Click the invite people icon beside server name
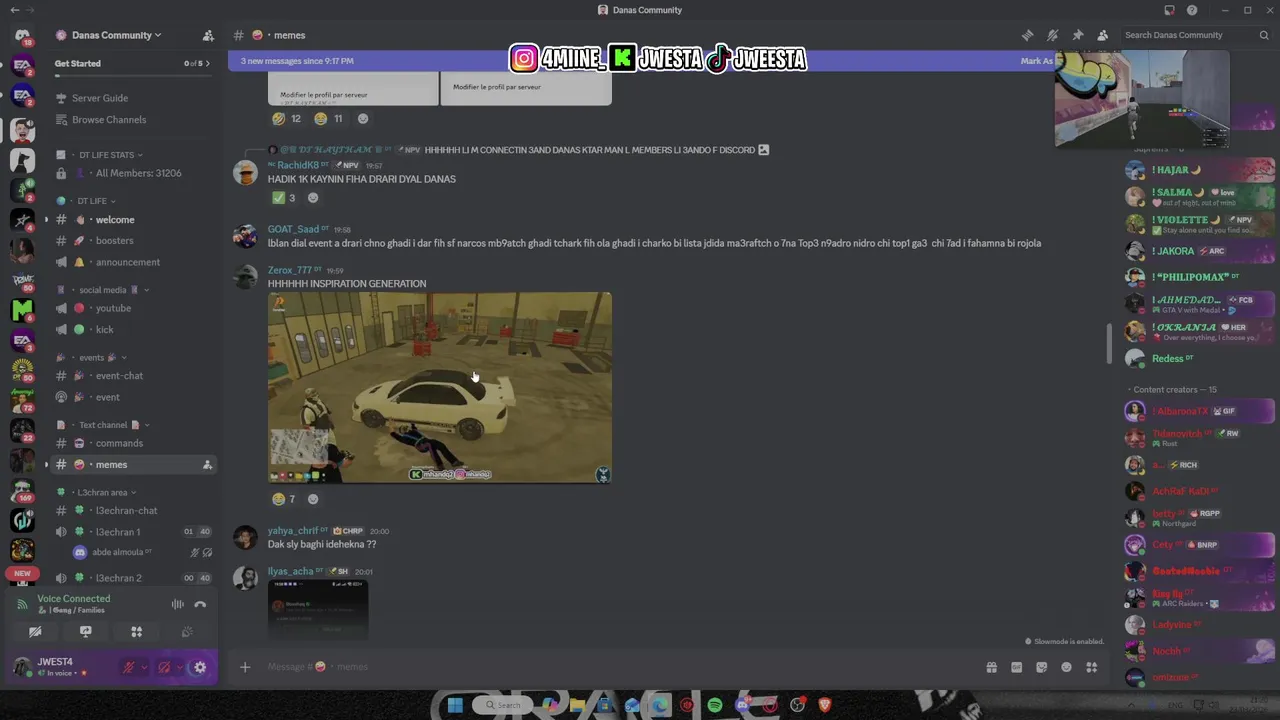Screen dimensions: 1280x720 tap(208, 35)
